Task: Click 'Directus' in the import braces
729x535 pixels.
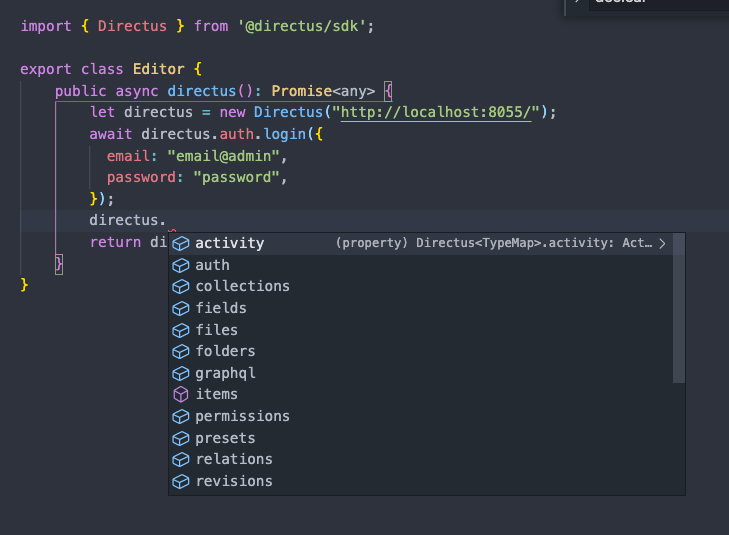Action: pyautogui.click(x=132, y=26)
